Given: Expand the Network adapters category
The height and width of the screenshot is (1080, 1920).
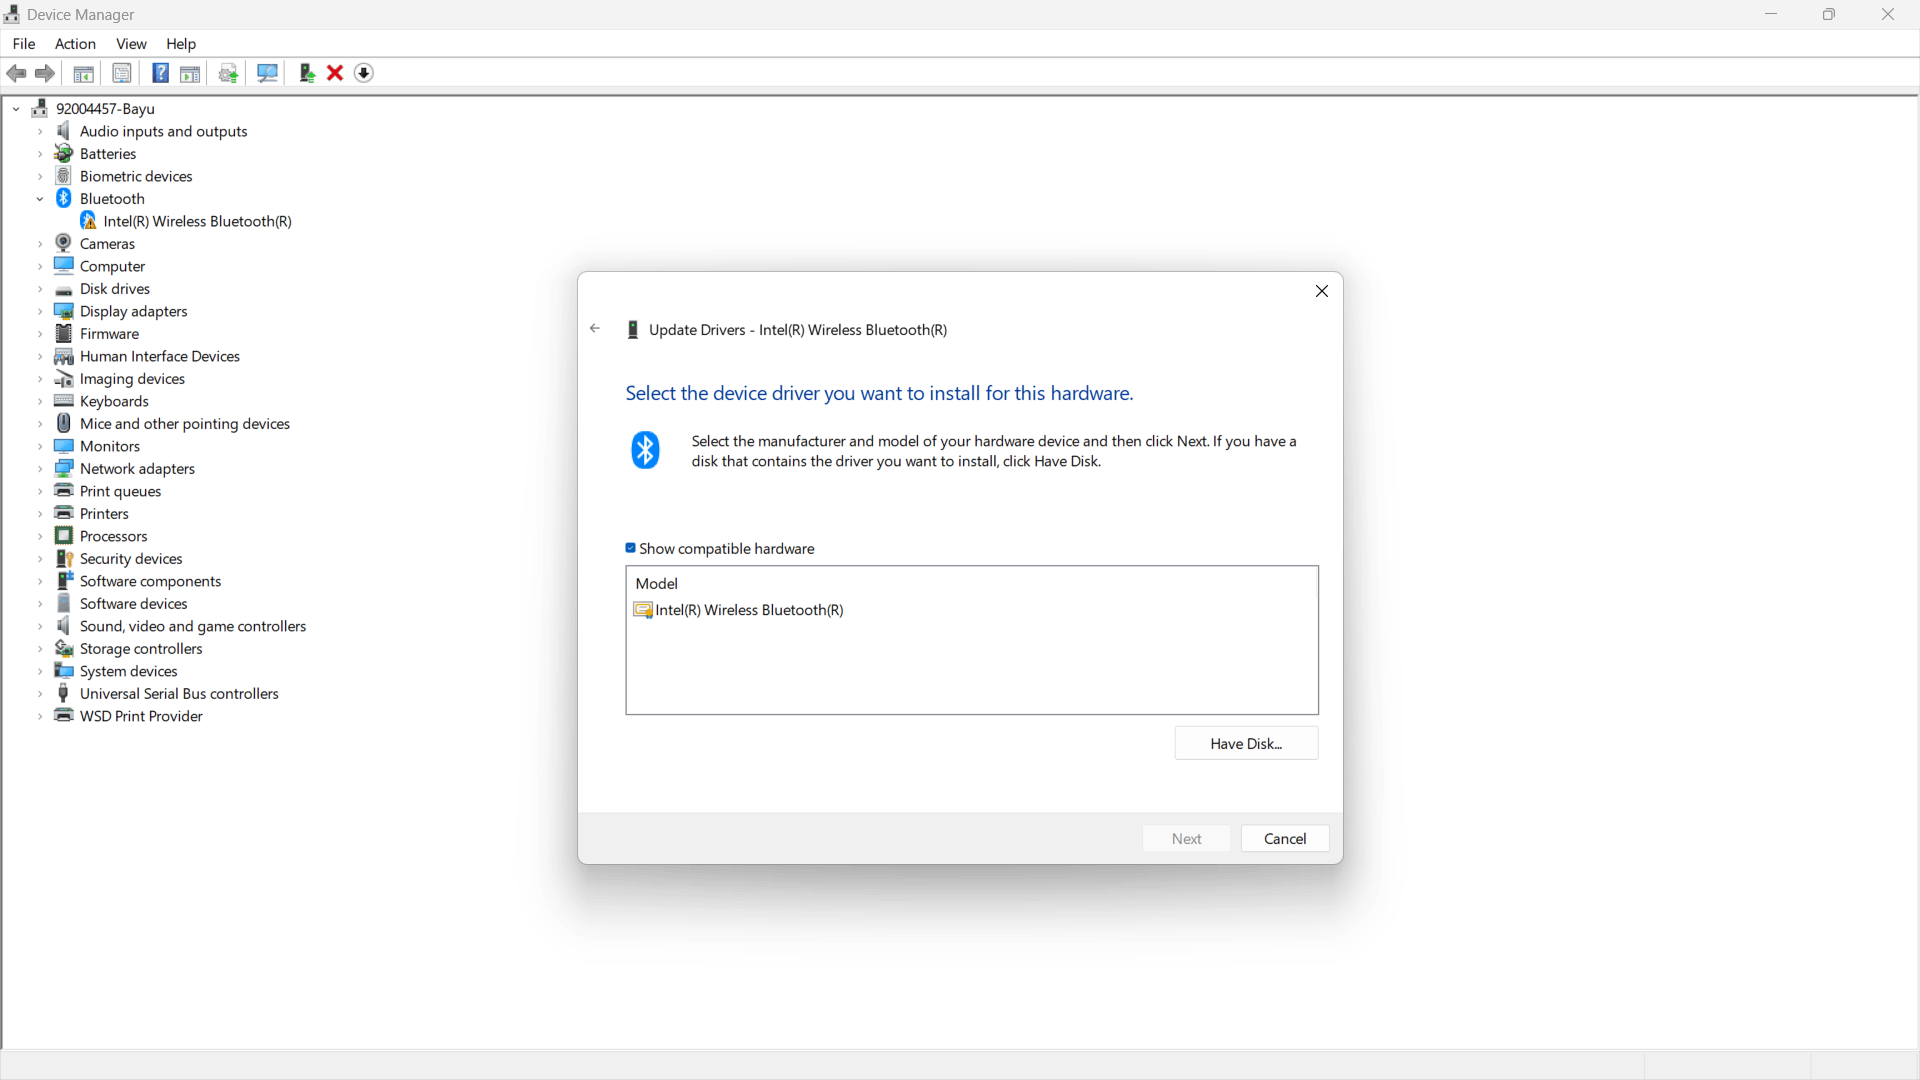Looking at the screenshot, I should point(40,469).
